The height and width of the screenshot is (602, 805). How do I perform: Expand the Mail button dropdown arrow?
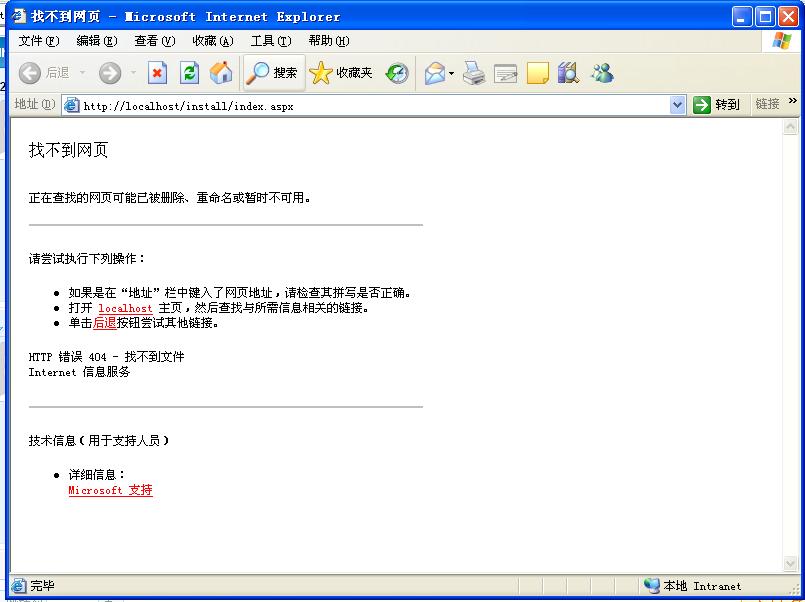pos(451,73)
